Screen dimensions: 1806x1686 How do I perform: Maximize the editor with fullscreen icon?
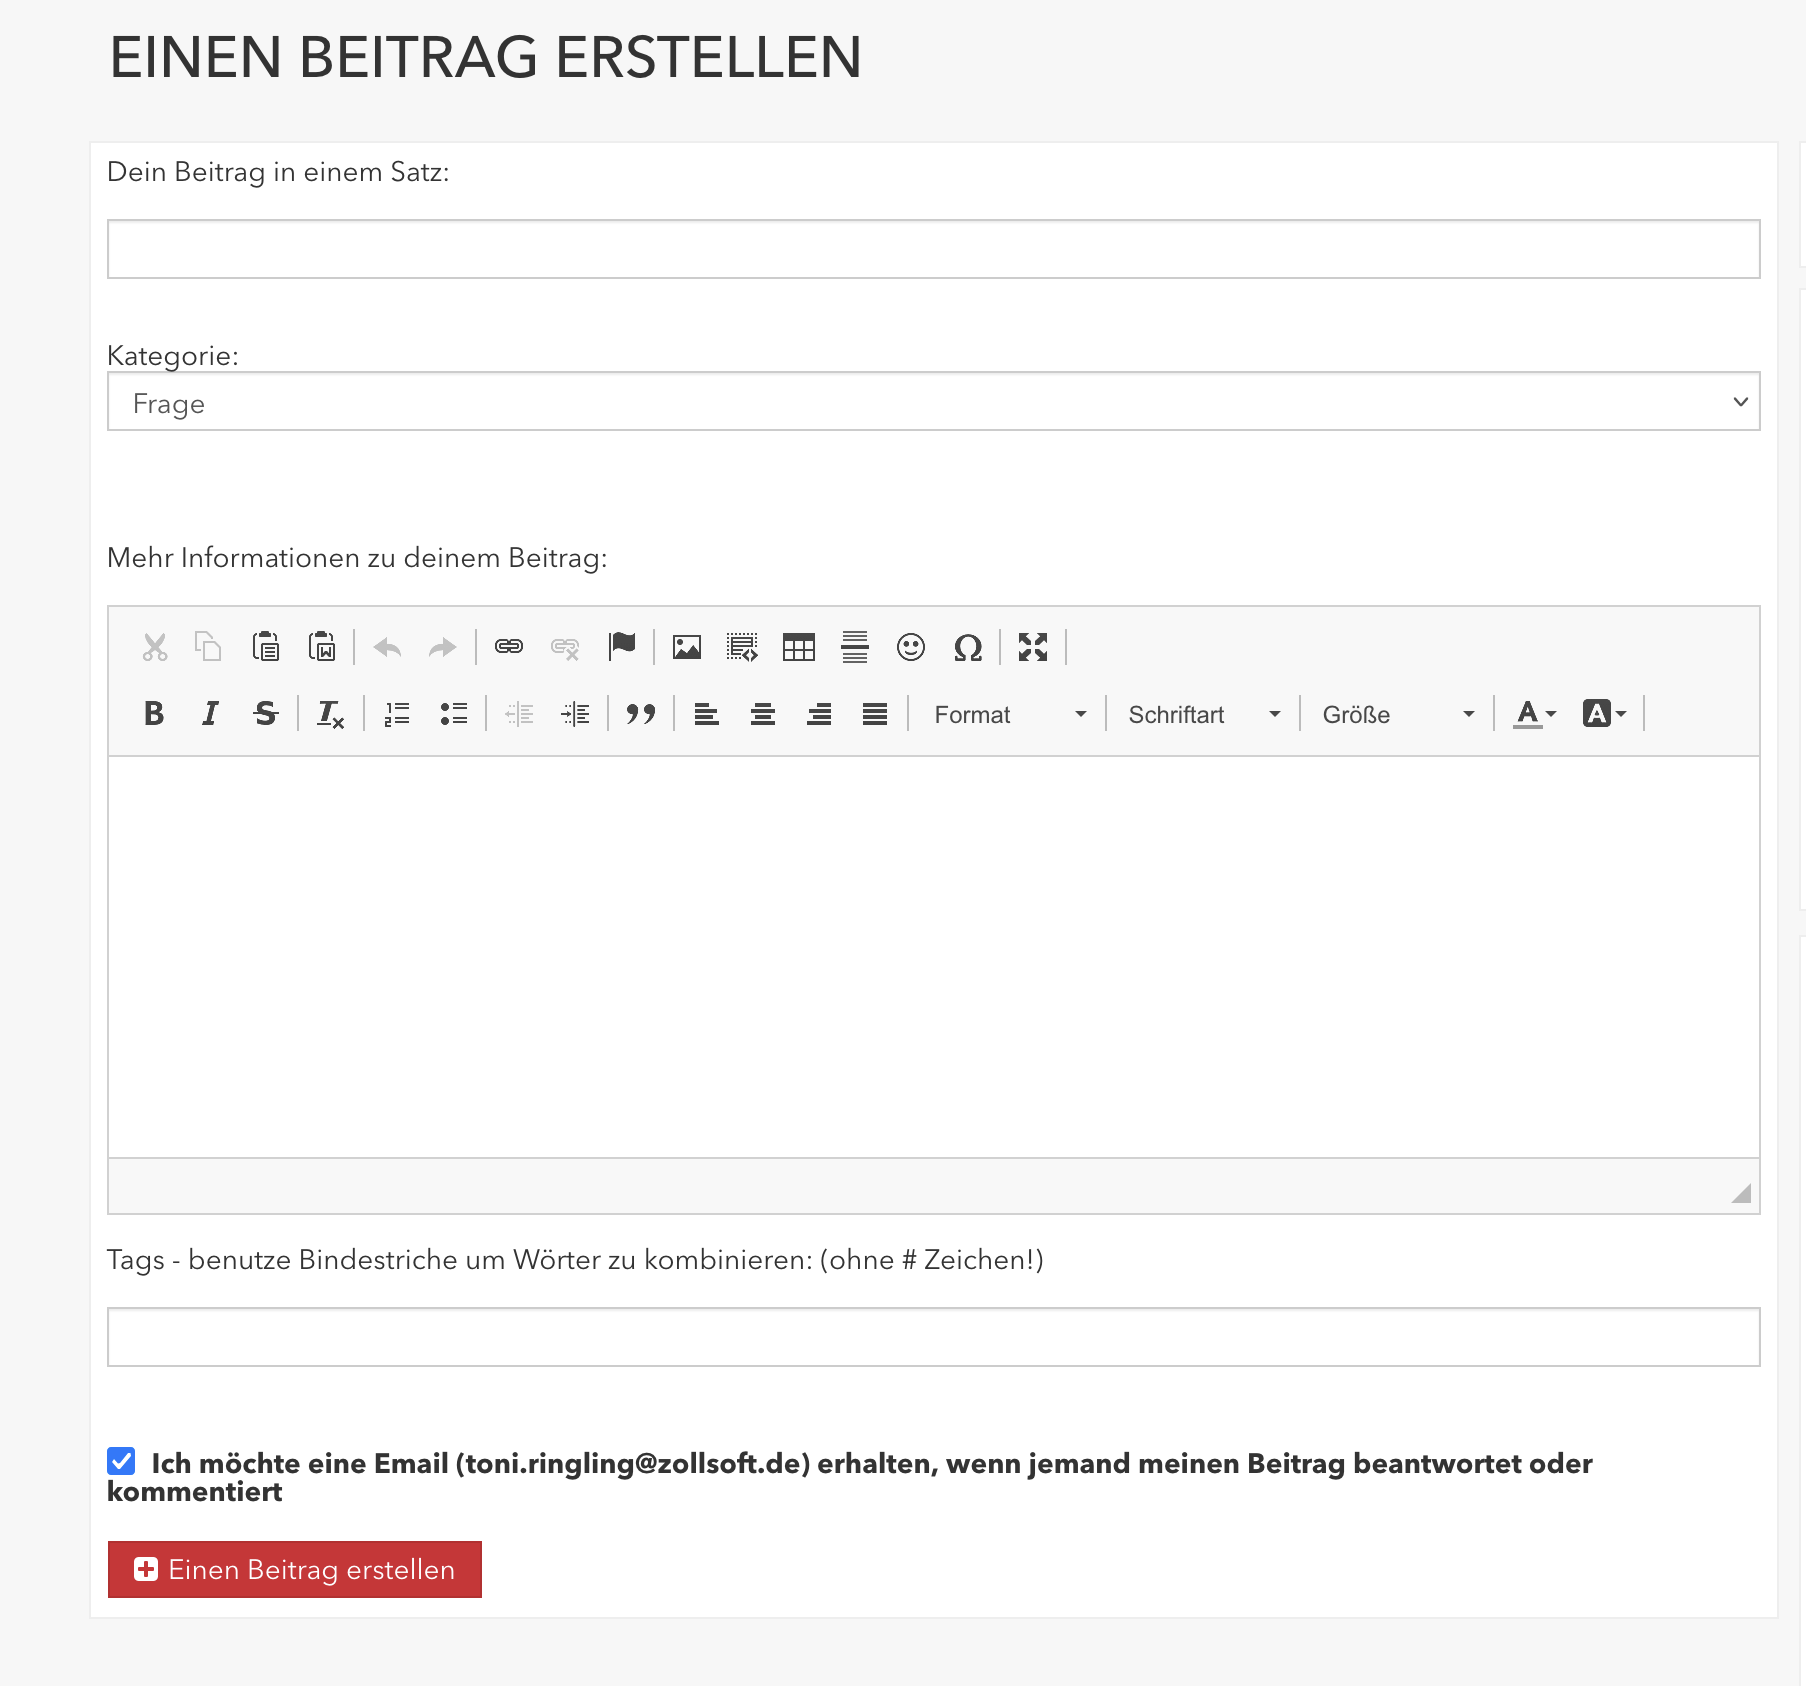pyautogui.click(x=1033, y=647)
